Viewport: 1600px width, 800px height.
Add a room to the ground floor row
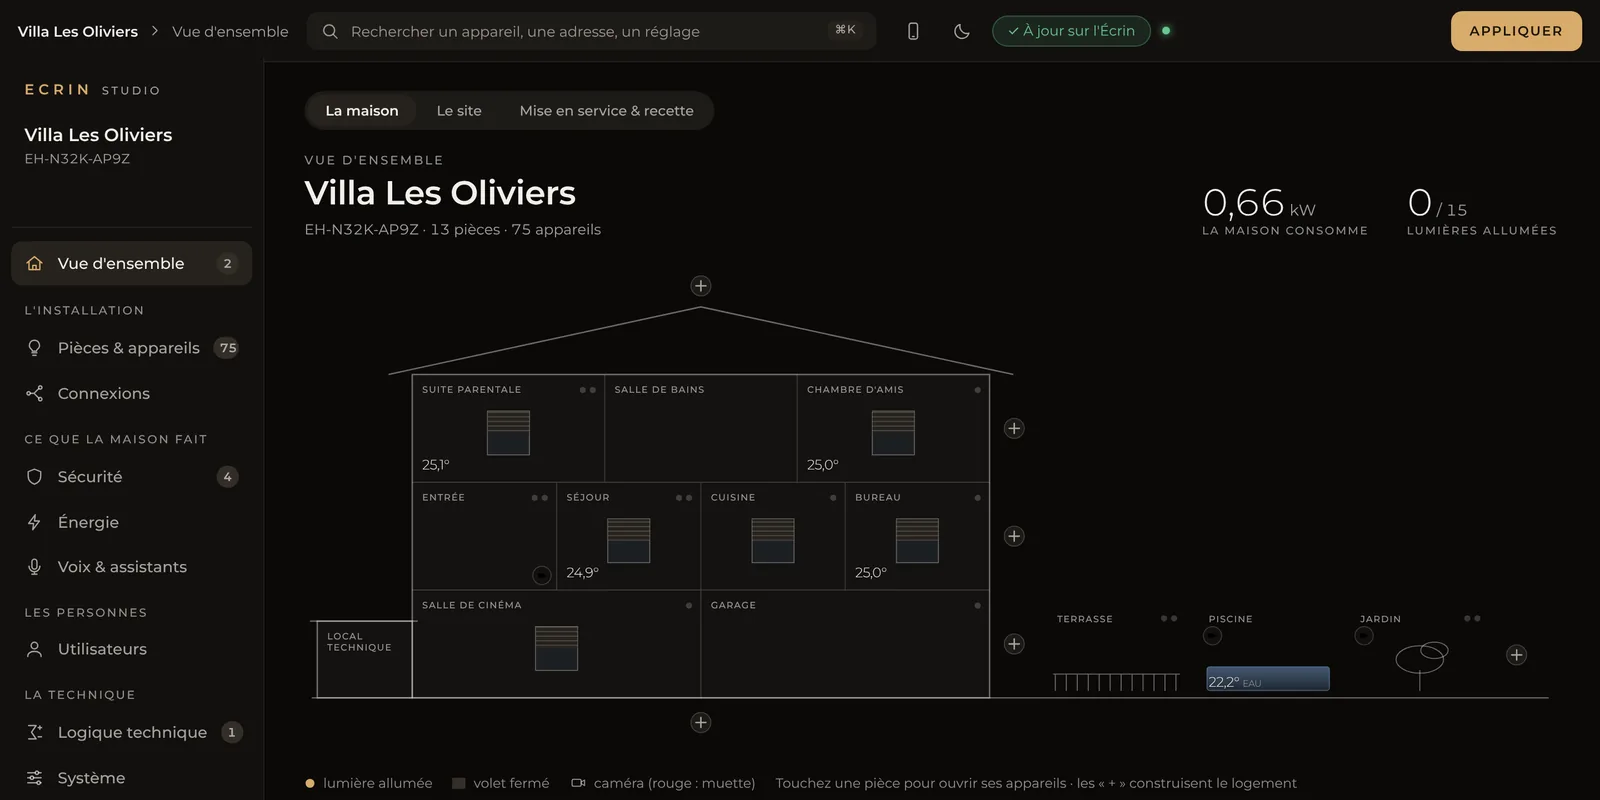tap(1014, 644)
